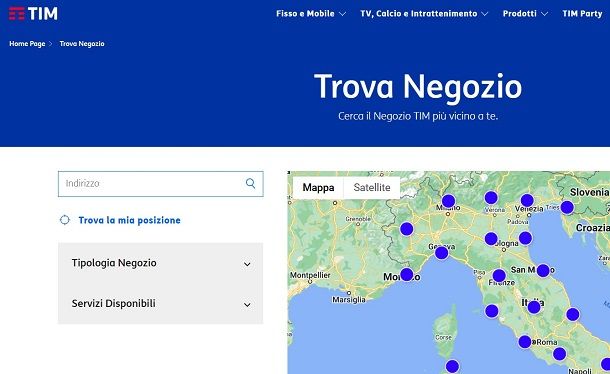Switch map to Mappa view
Screen dimensions: 610x374
point(318,188)
